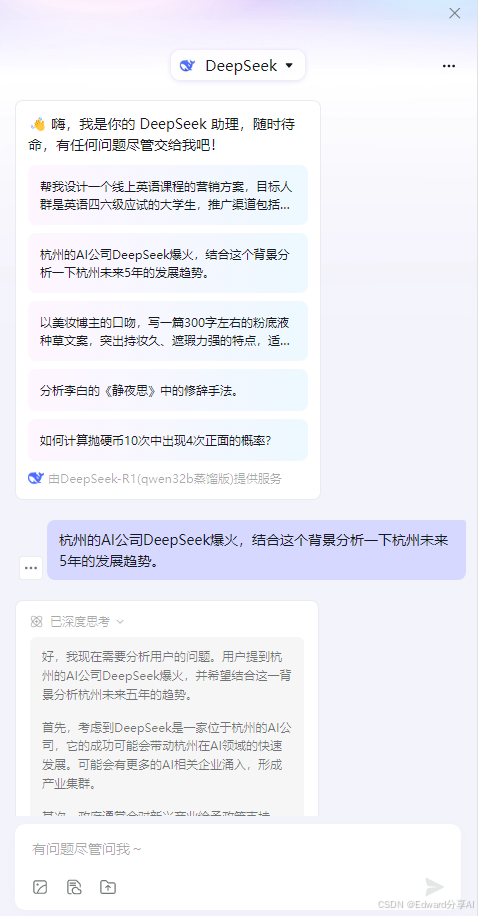
Task: Click the DeepSeek whale logo in model selector
Action: pyautogui.click(x=188, y=65)
